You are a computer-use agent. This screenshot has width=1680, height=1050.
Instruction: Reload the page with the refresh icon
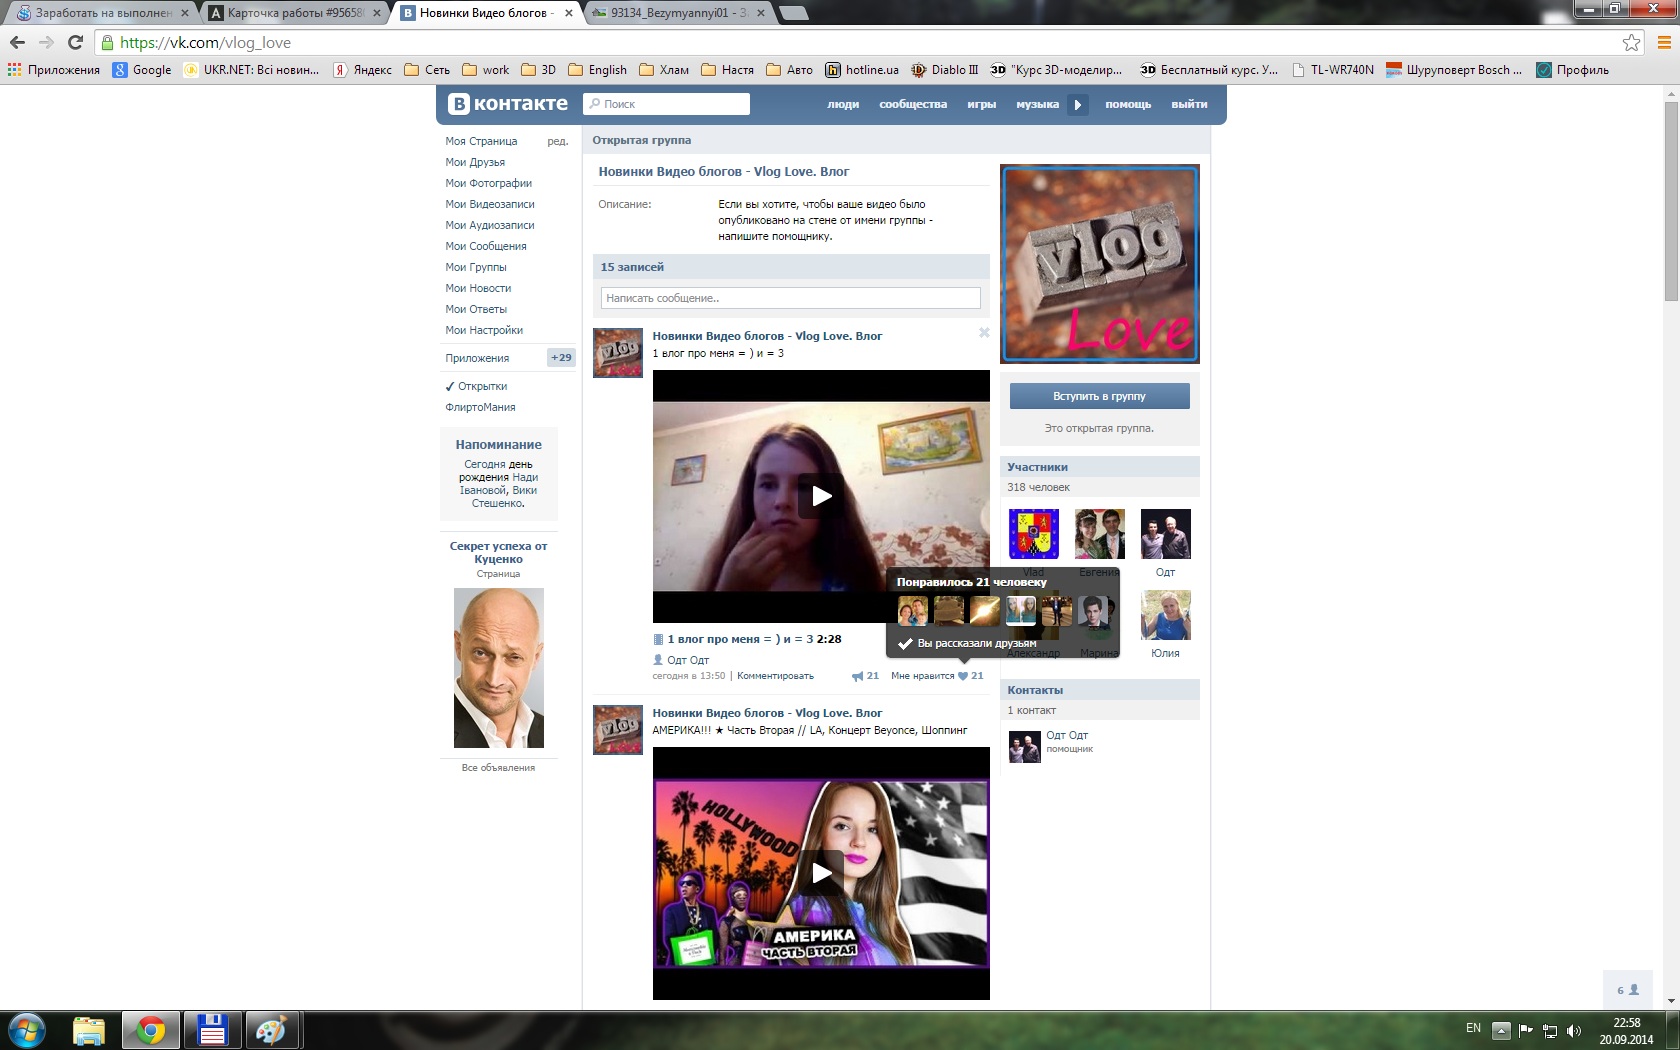point(75,42)
